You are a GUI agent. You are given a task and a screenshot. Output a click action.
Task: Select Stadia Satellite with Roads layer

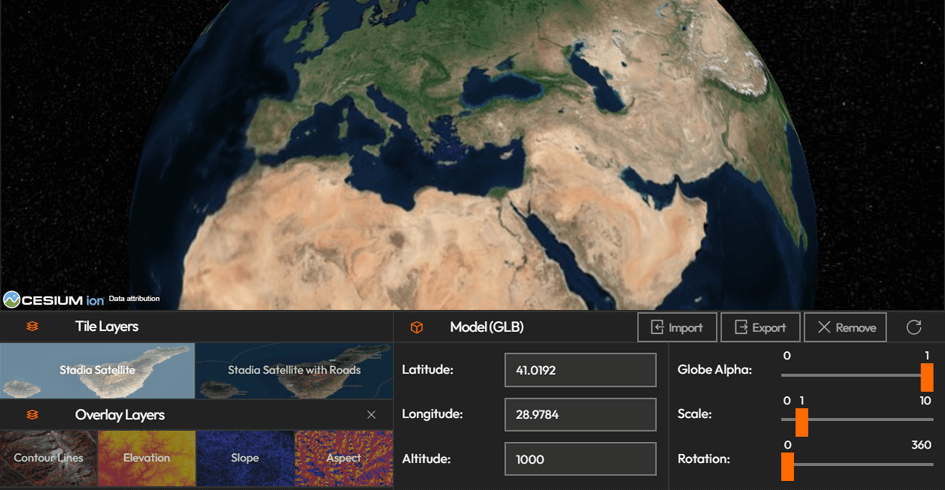(294, 370)
